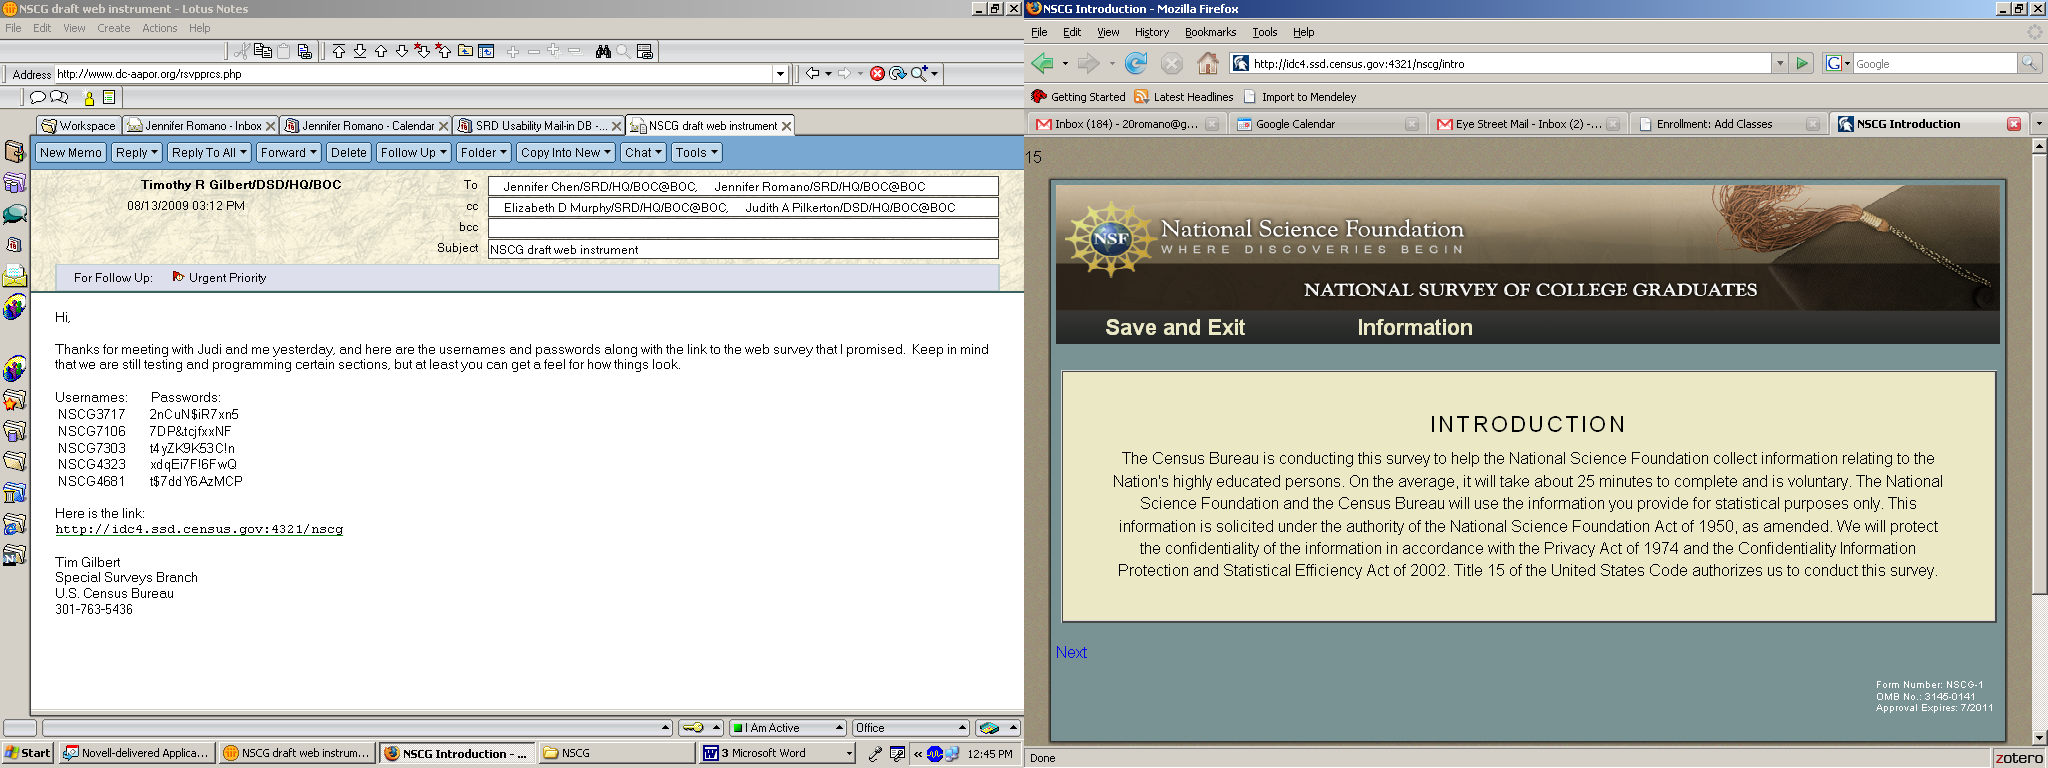Viewport: 2048px width, 768px height.
Task: Click the open-folder navigation icon in Lotus Notes toolbar
Action: coord(465,51)
